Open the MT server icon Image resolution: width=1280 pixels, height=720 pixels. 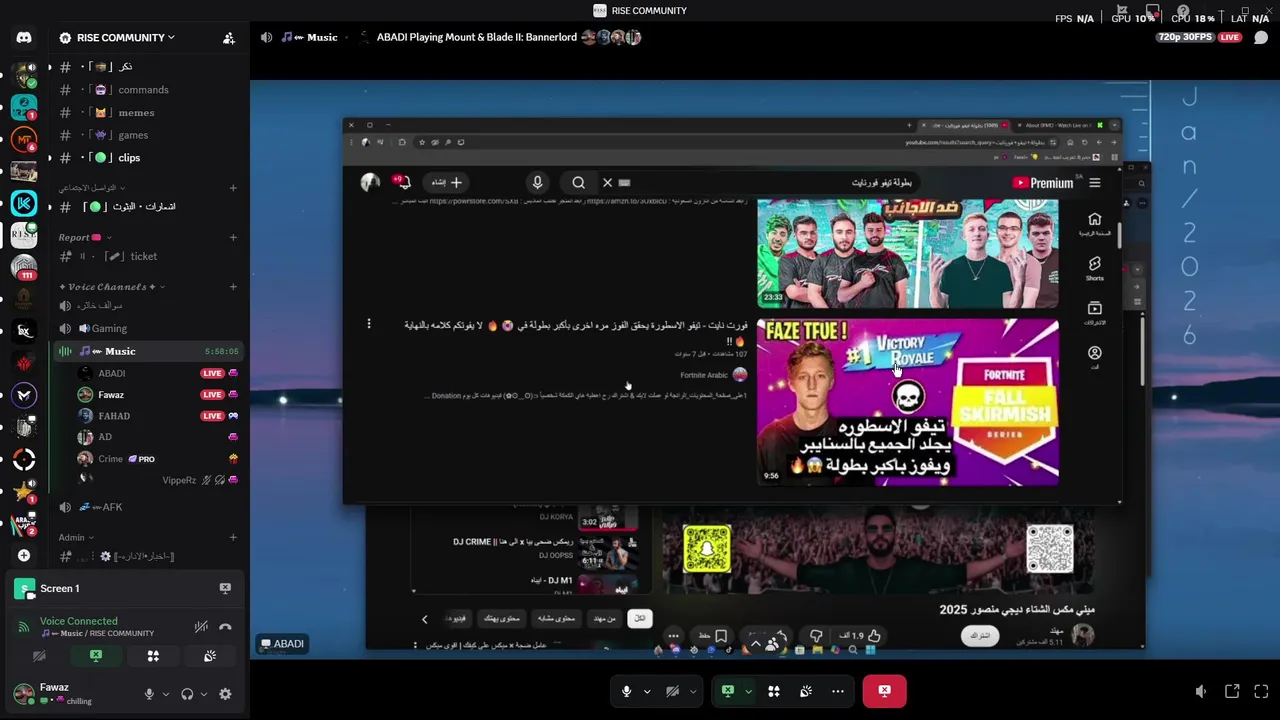(x=24, y=139)
